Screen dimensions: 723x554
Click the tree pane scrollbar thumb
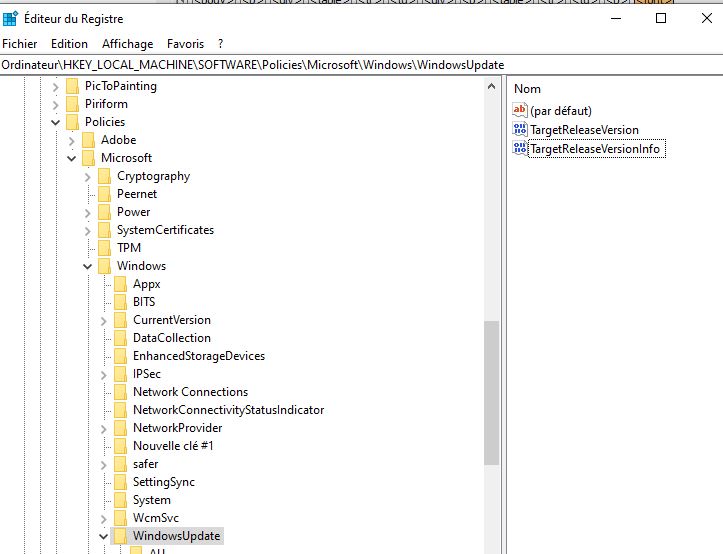click(x=492, y=393)
